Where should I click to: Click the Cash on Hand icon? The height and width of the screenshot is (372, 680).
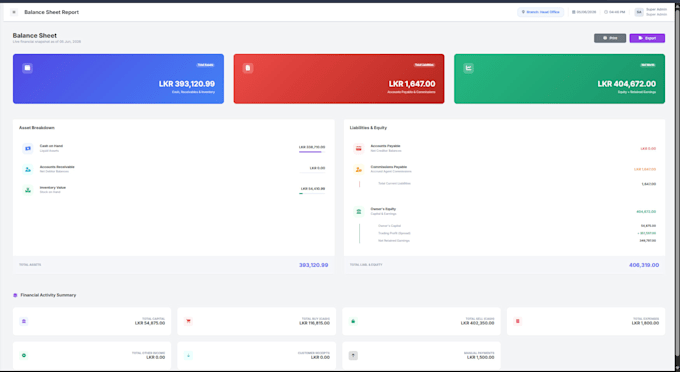(x=28, y=148)
